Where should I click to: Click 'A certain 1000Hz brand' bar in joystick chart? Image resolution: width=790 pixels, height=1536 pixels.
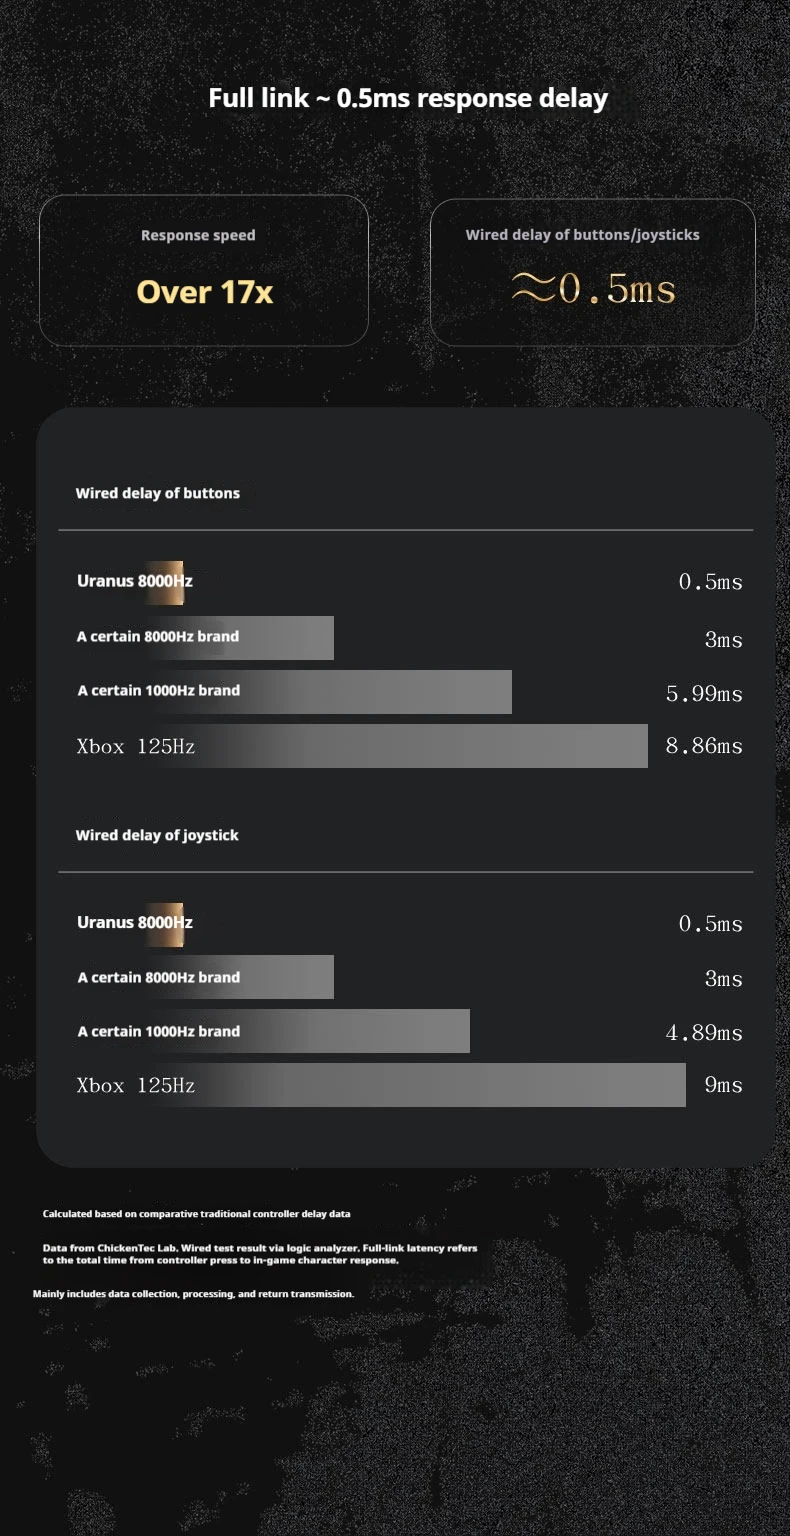[273, 1031]
